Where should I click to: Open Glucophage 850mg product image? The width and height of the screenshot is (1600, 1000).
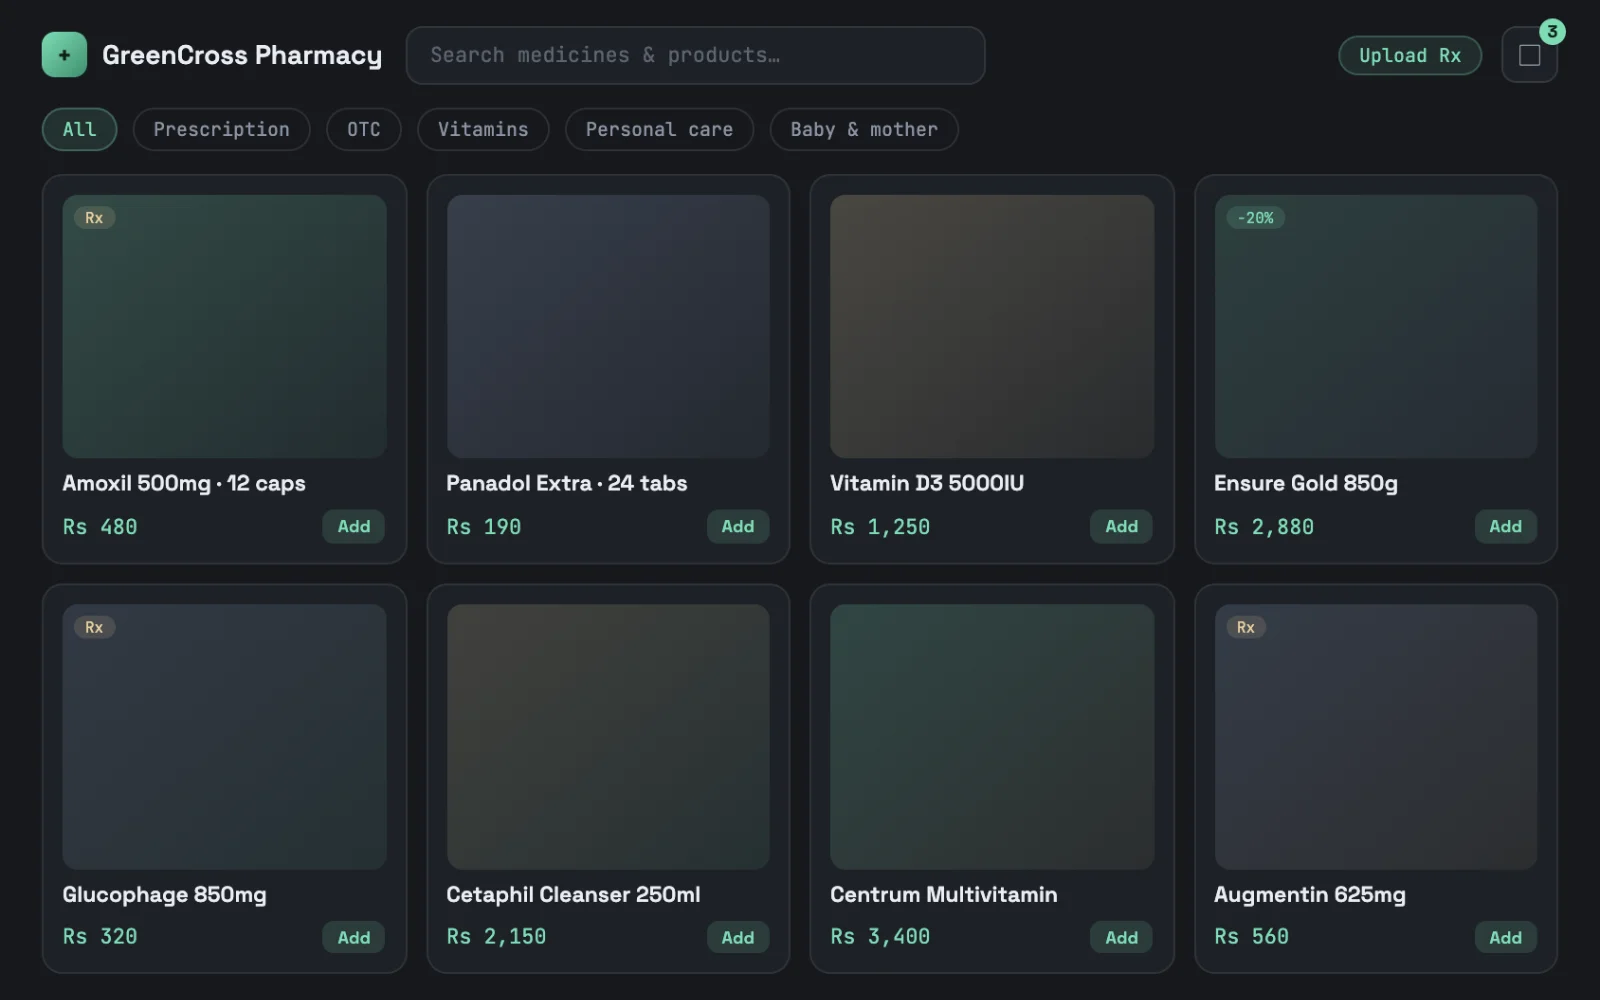(224, 736)
